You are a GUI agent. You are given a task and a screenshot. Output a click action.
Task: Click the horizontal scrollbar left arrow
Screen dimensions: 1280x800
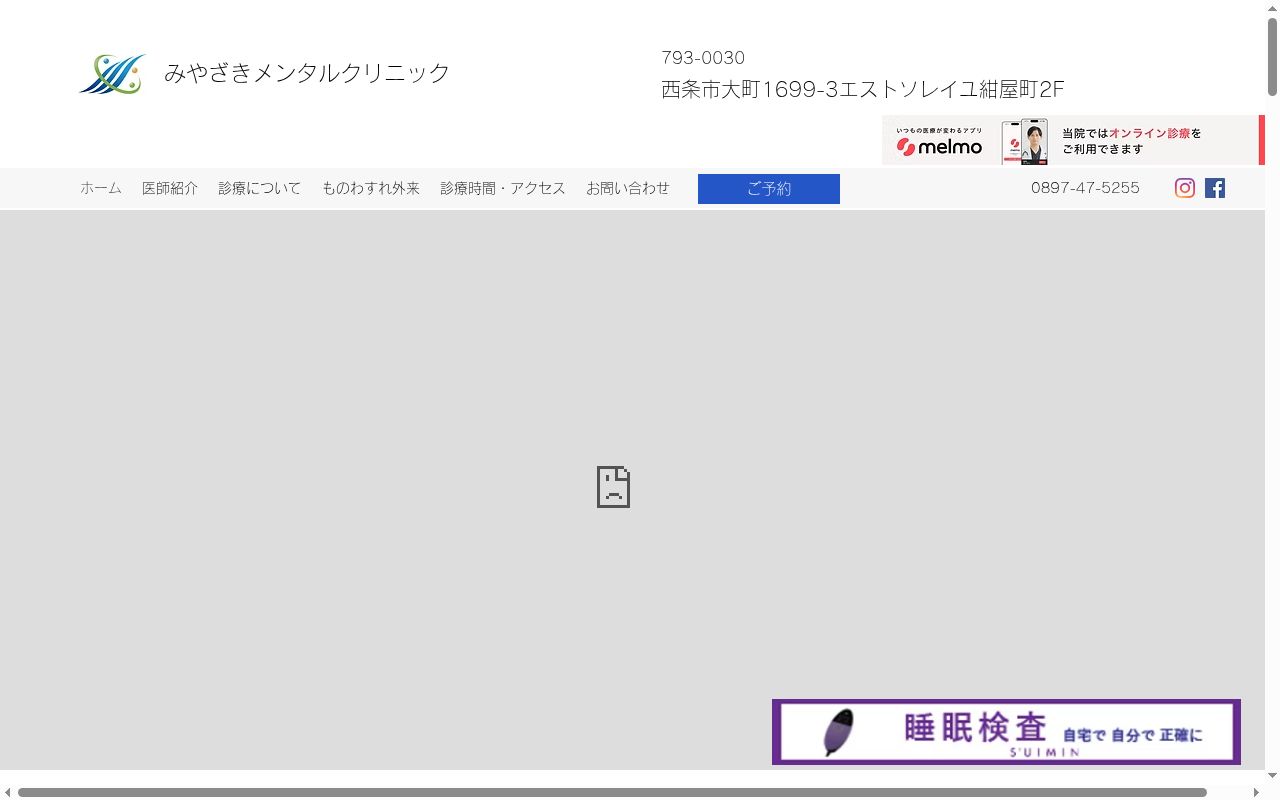[8, 792]
